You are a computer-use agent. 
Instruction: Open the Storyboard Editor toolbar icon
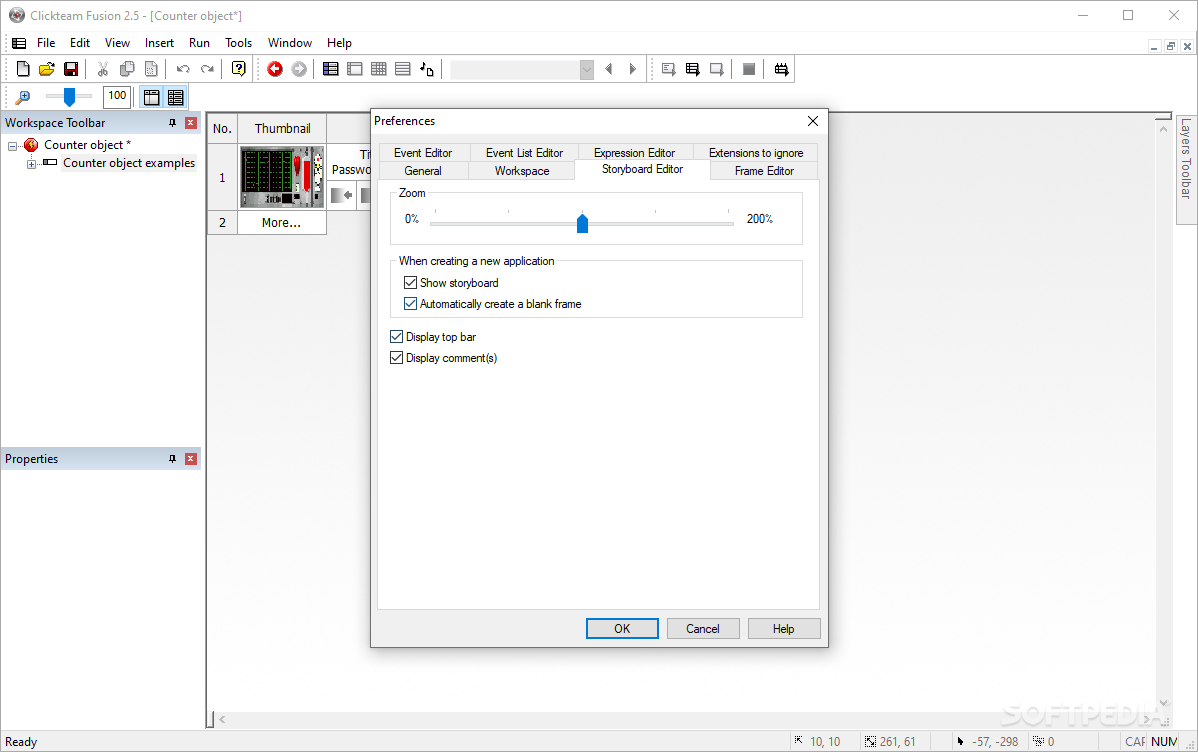(330, 69)
